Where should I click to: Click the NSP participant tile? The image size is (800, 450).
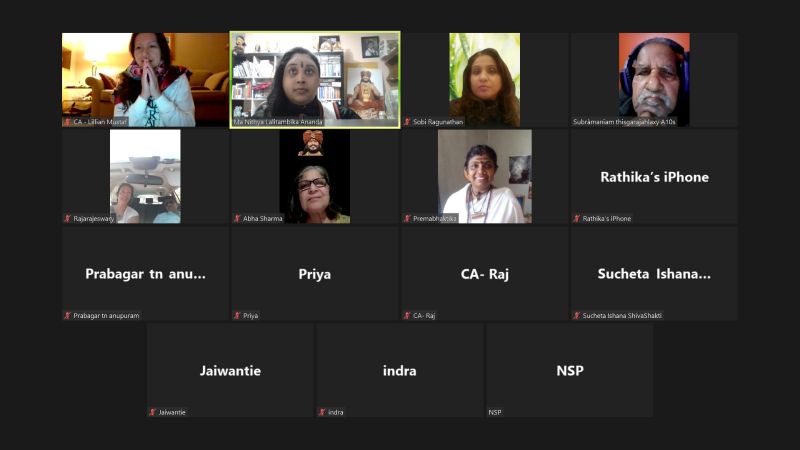569,370
